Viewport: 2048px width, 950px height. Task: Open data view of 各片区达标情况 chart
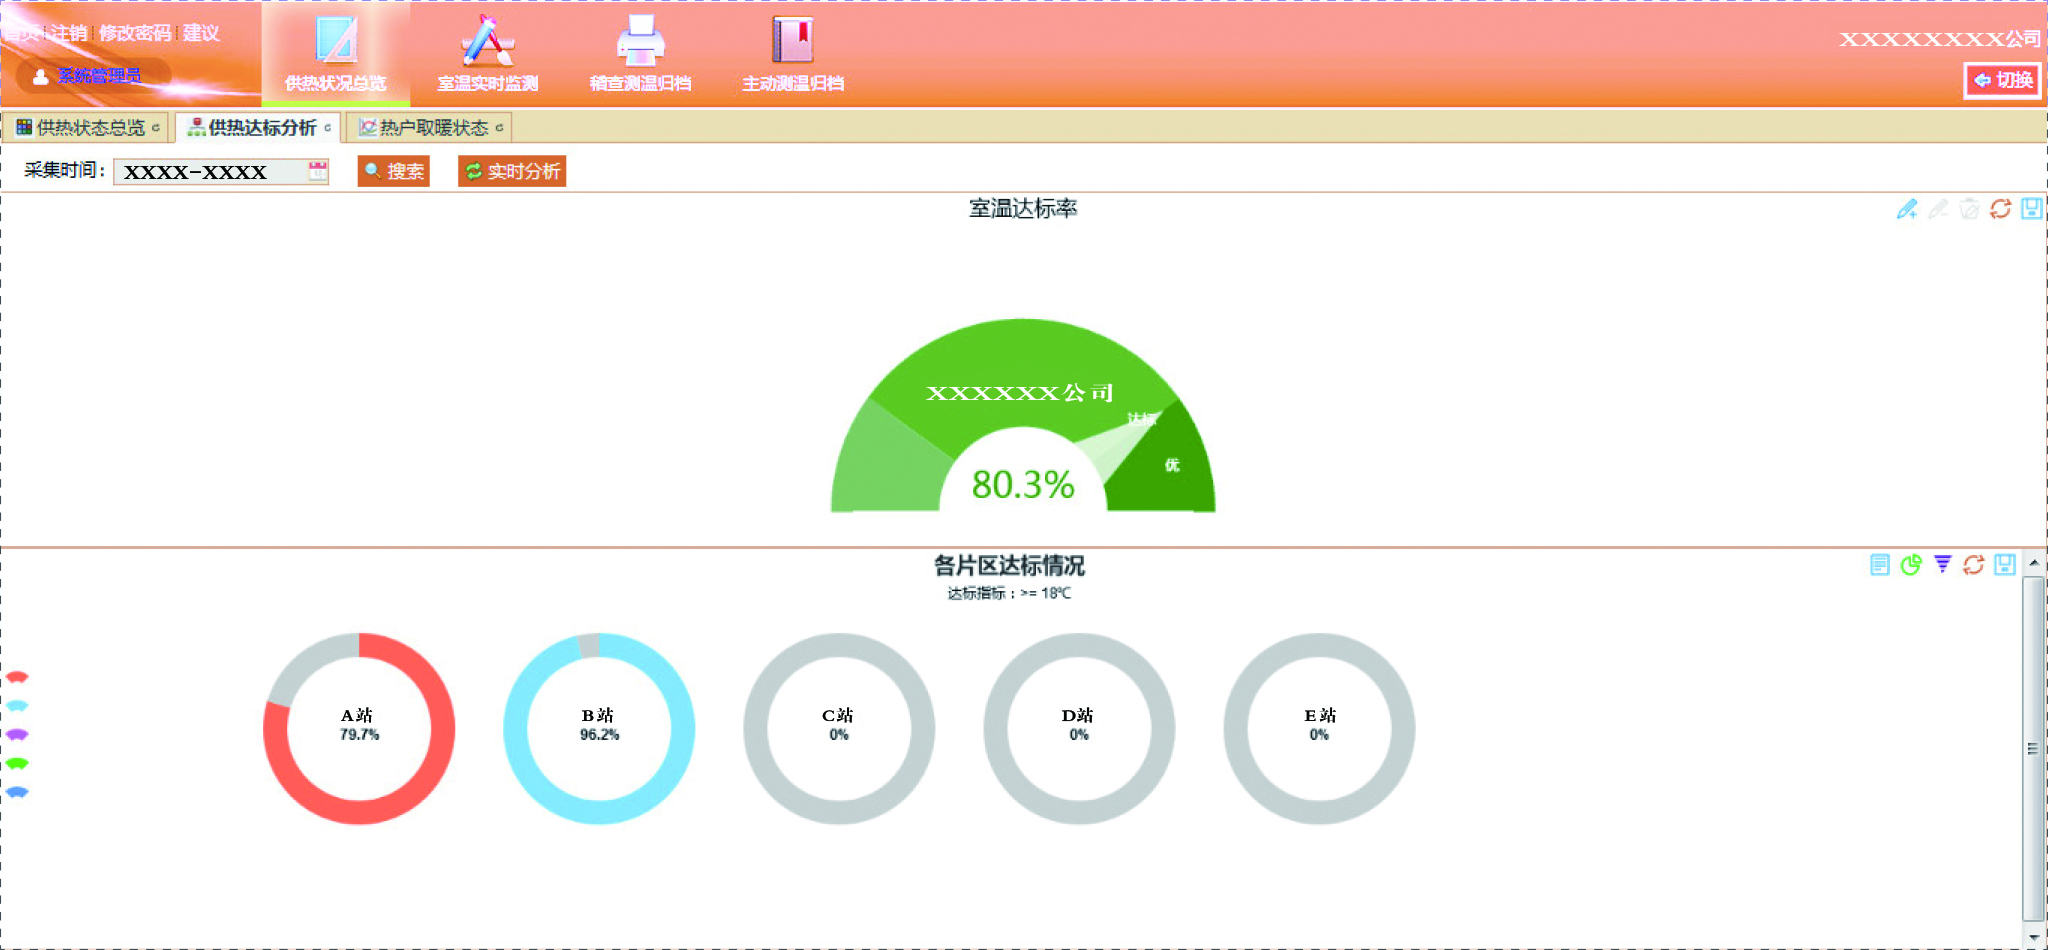[1880, 565]
